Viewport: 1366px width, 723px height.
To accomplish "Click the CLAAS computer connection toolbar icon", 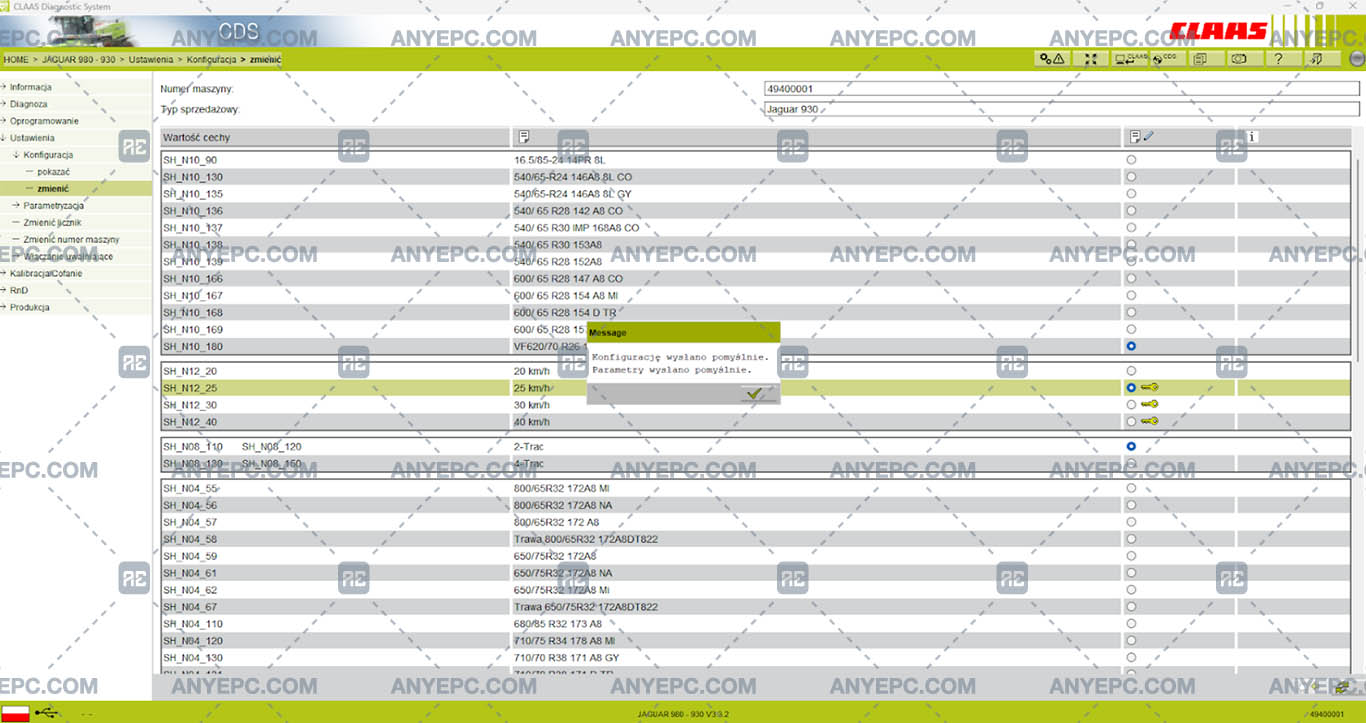I will coord(1130,59).
